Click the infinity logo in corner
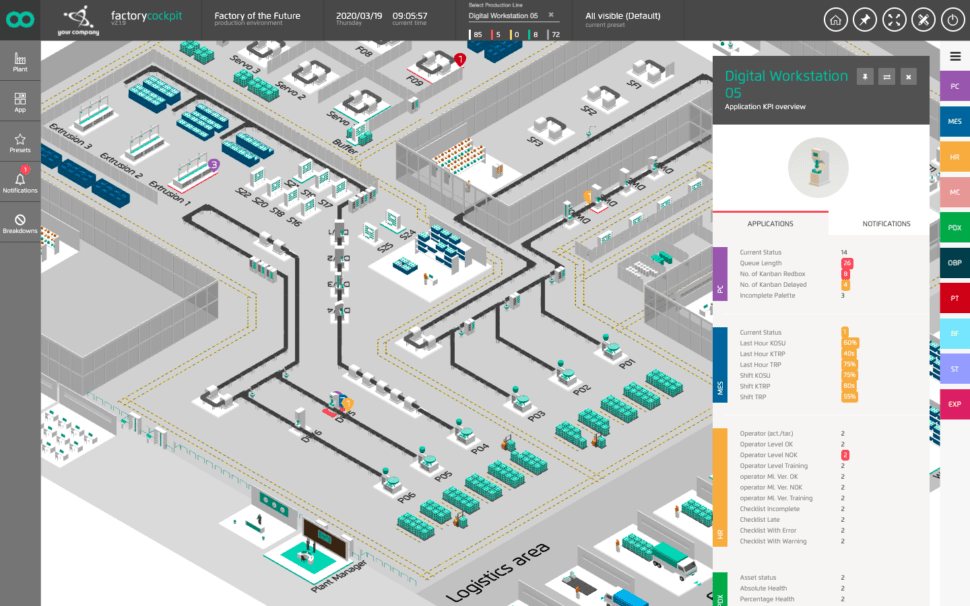Screen dimensions: 970x606 coord(20,20)
